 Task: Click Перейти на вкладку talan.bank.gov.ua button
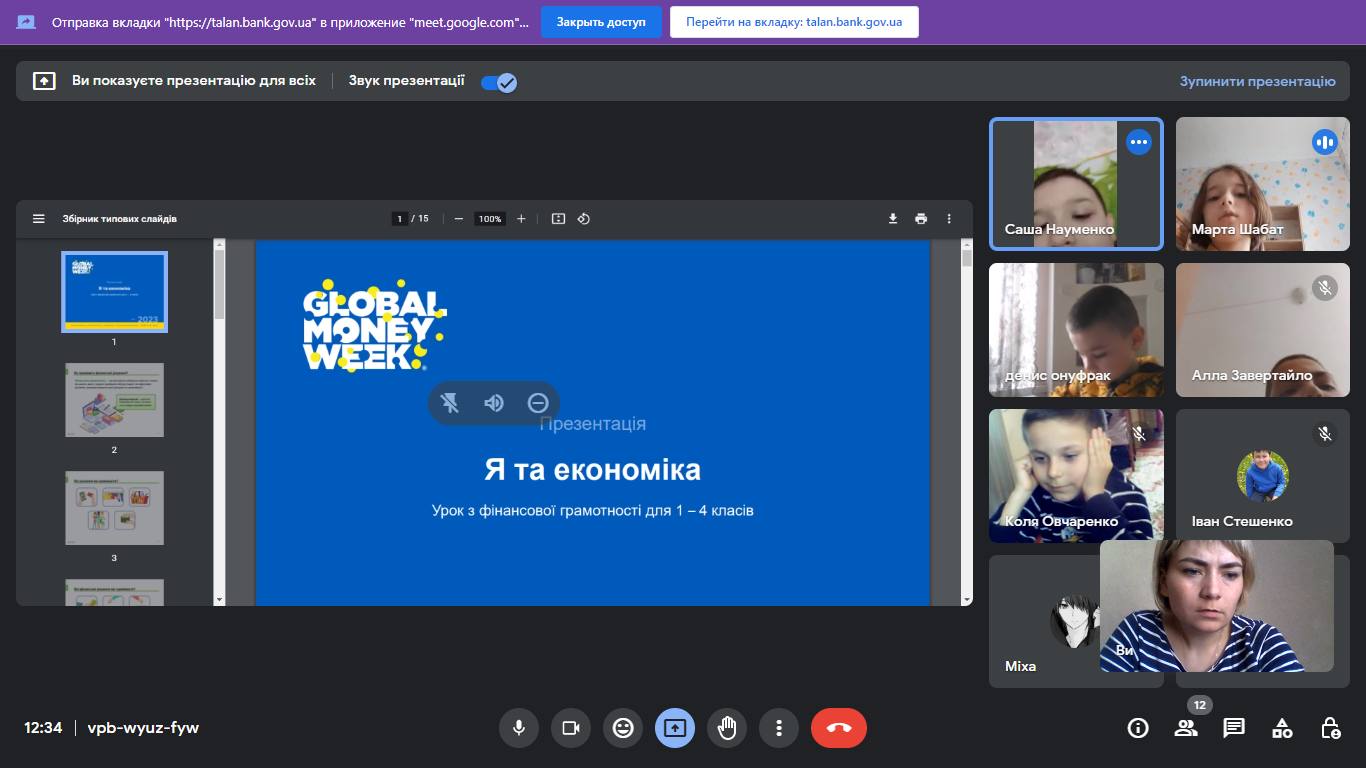pyautogui.click(x=794, y=22)
